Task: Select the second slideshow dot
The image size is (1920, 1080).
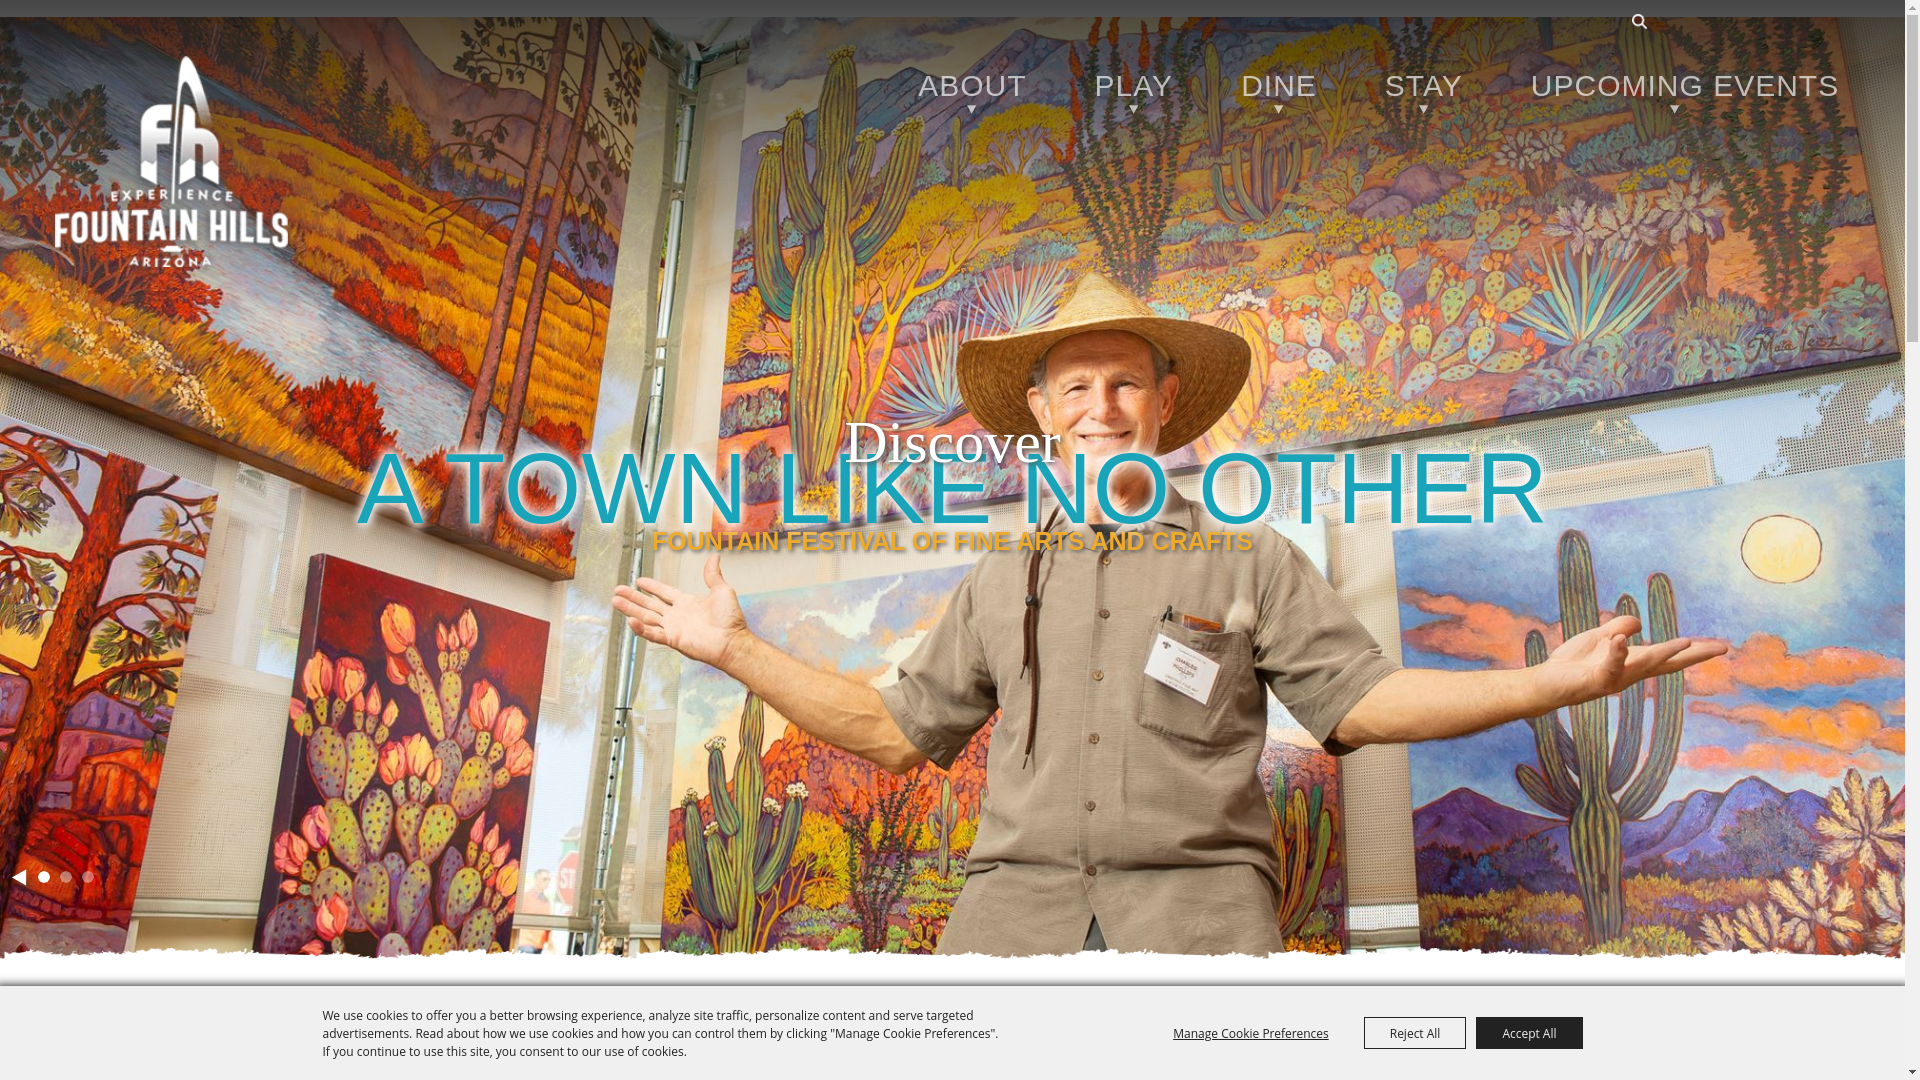Action: pyautogui.click(x=66, y=877)
